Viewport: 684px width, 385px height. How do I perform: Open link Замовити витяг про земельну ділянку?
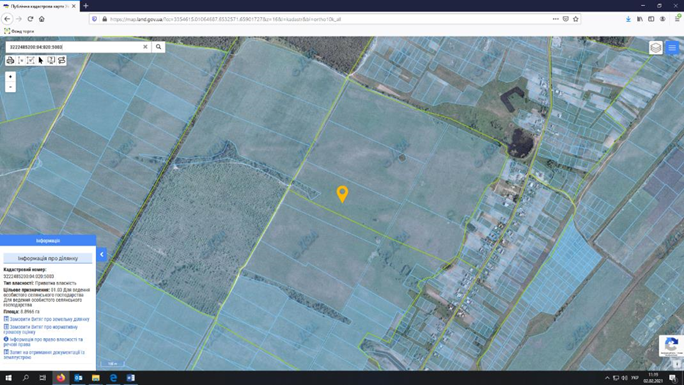pos(46,319)
